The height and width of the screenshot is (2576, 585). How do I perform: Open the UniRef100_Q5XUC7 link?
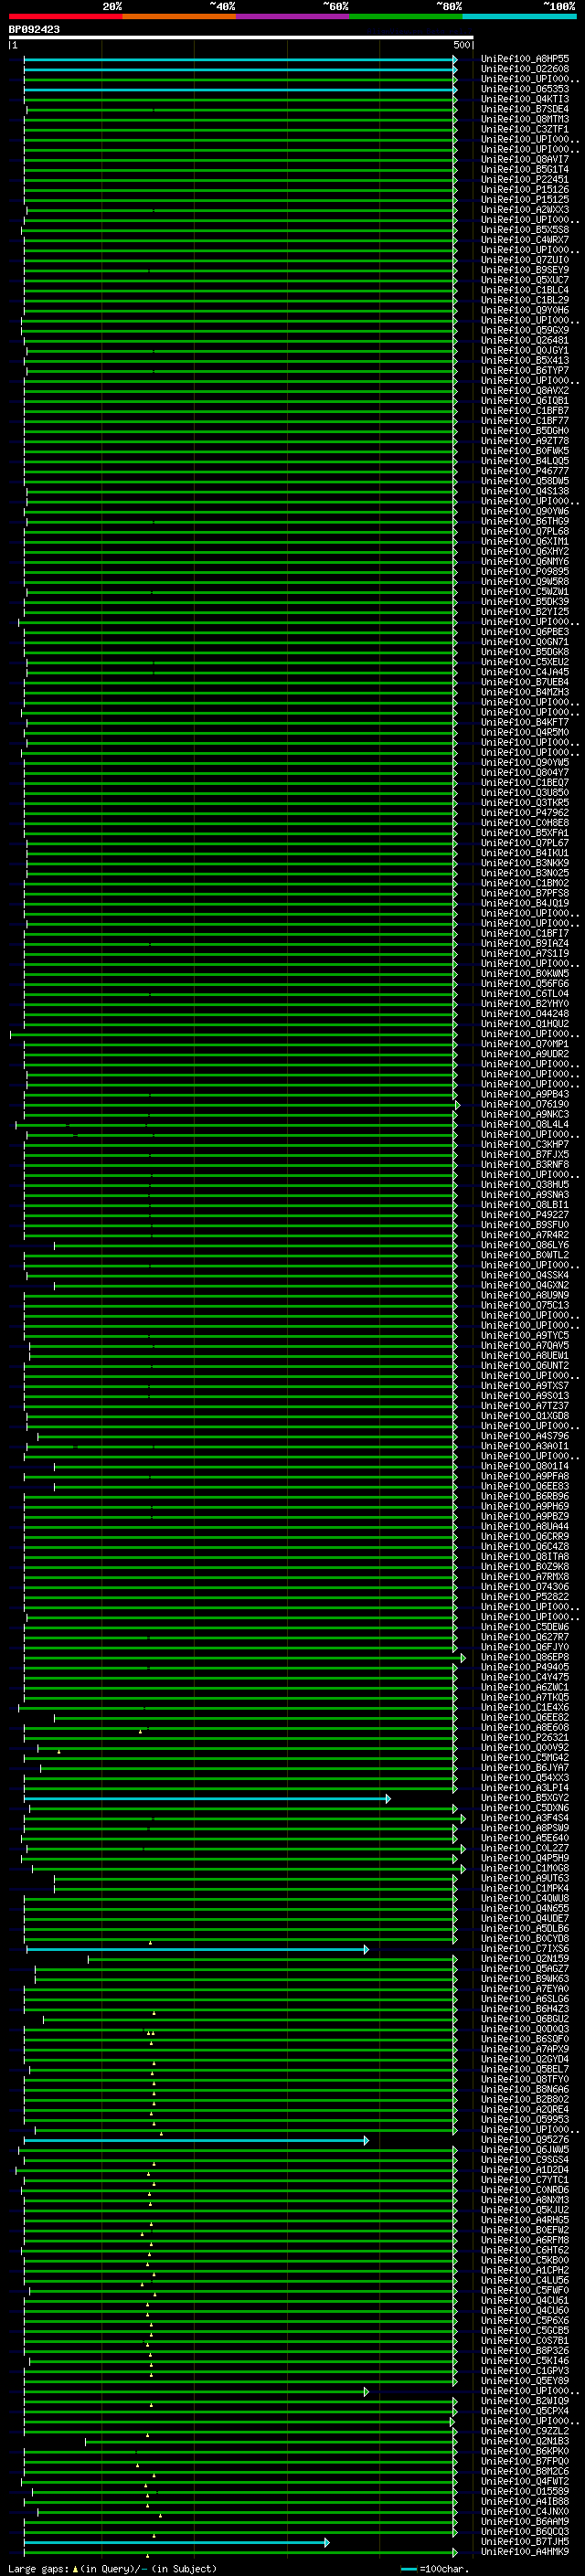525,280
